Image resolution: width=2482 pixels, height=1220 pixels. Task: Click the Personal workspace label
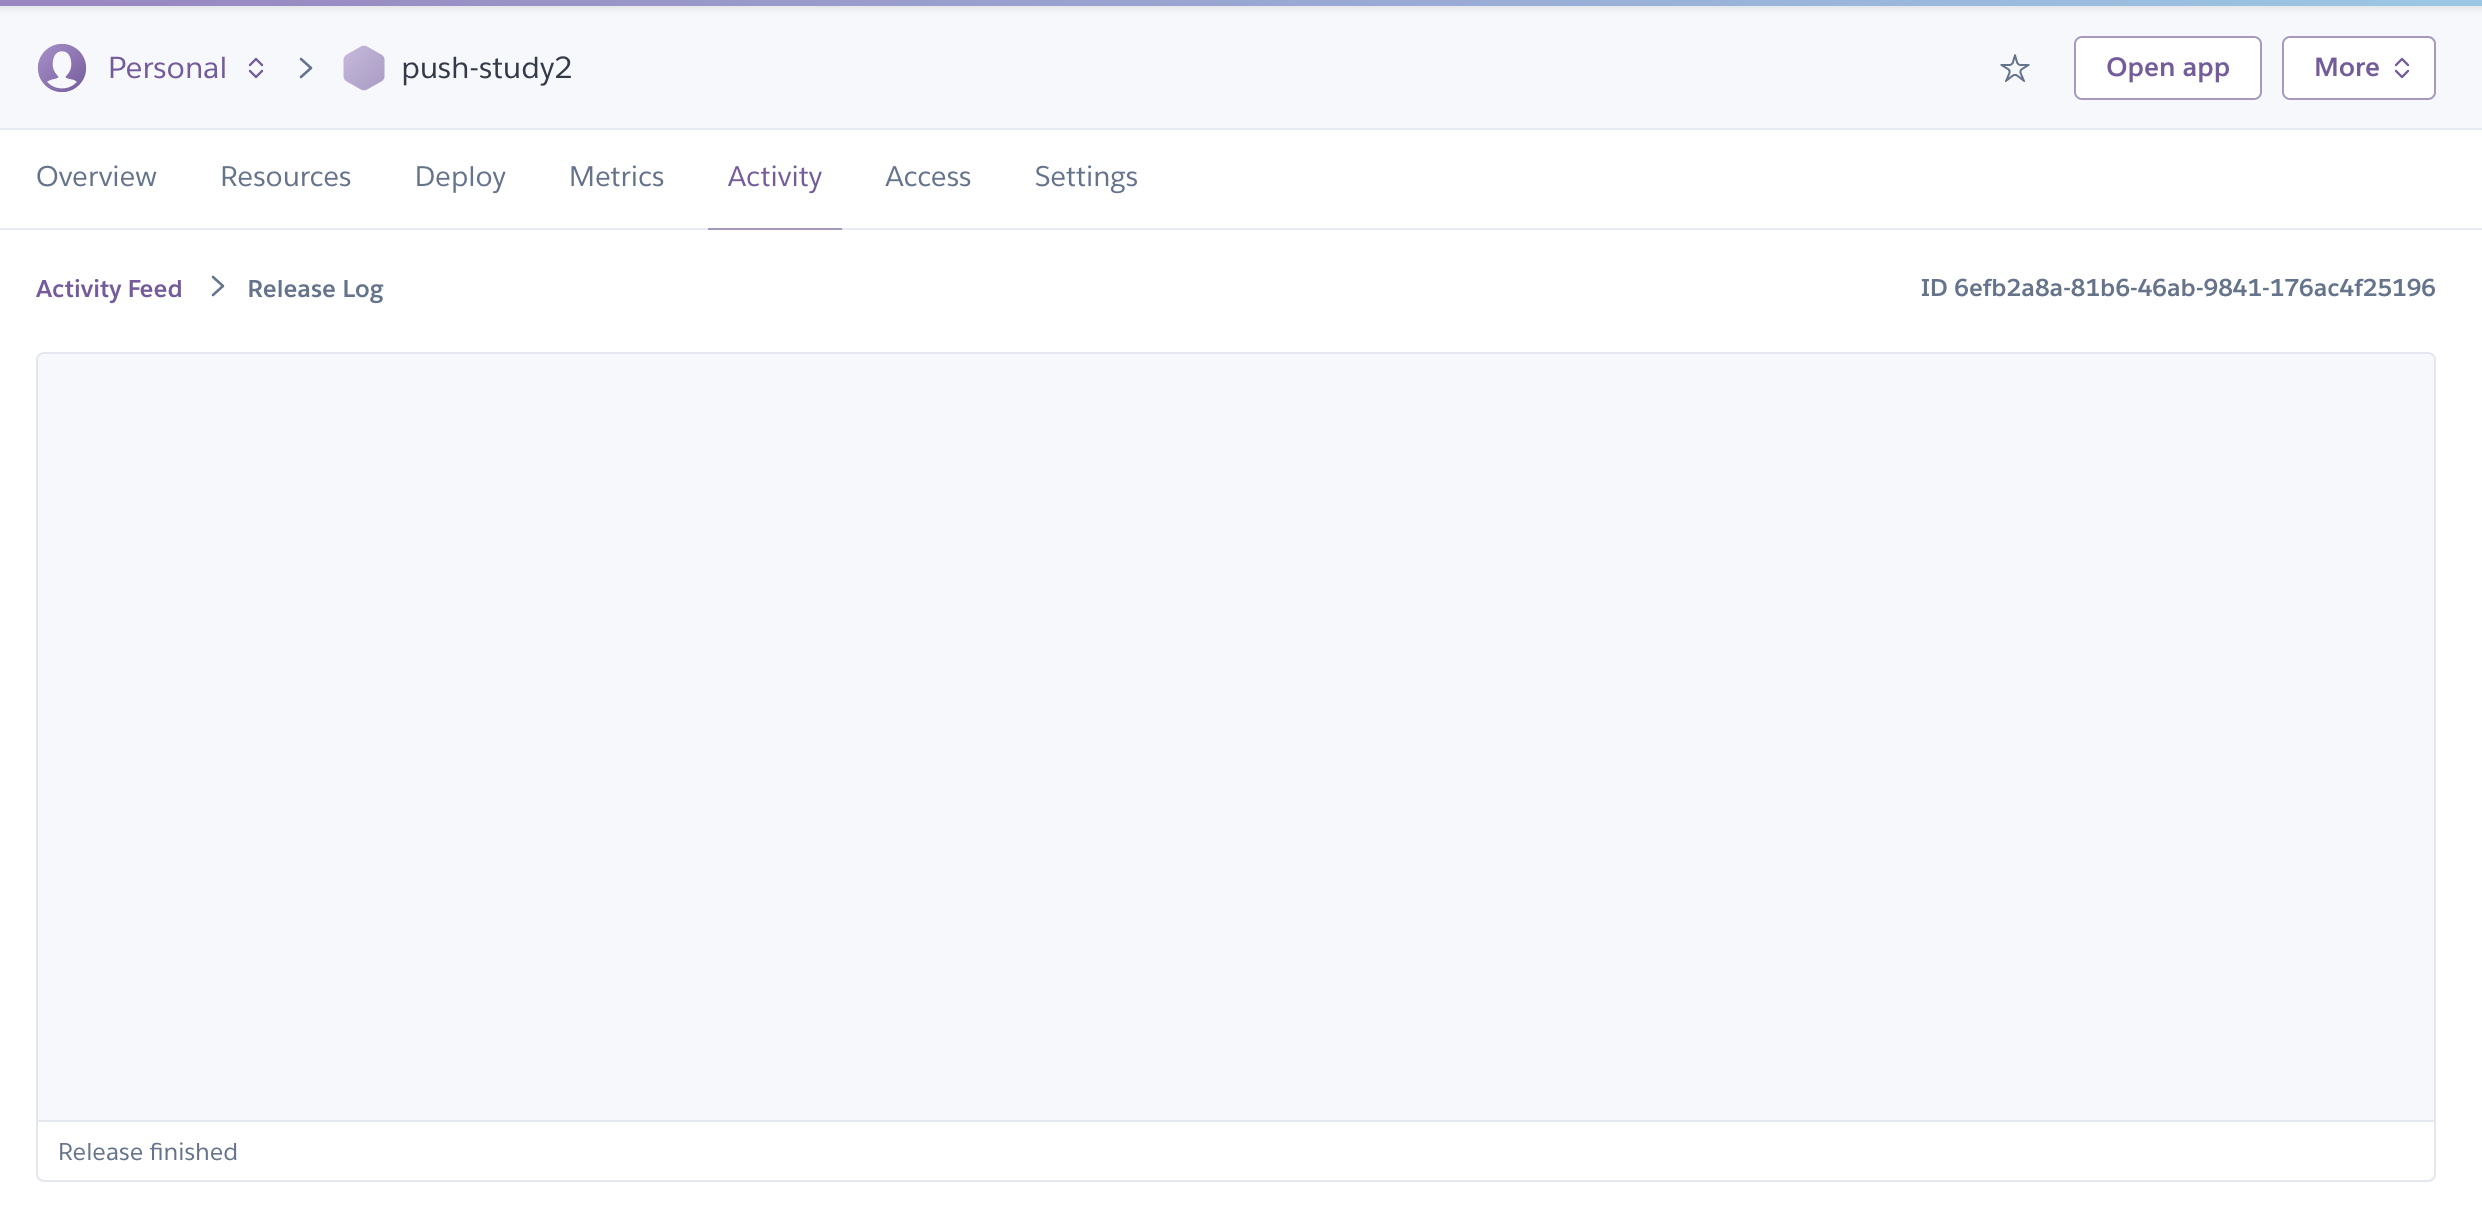tap(167, 68)
